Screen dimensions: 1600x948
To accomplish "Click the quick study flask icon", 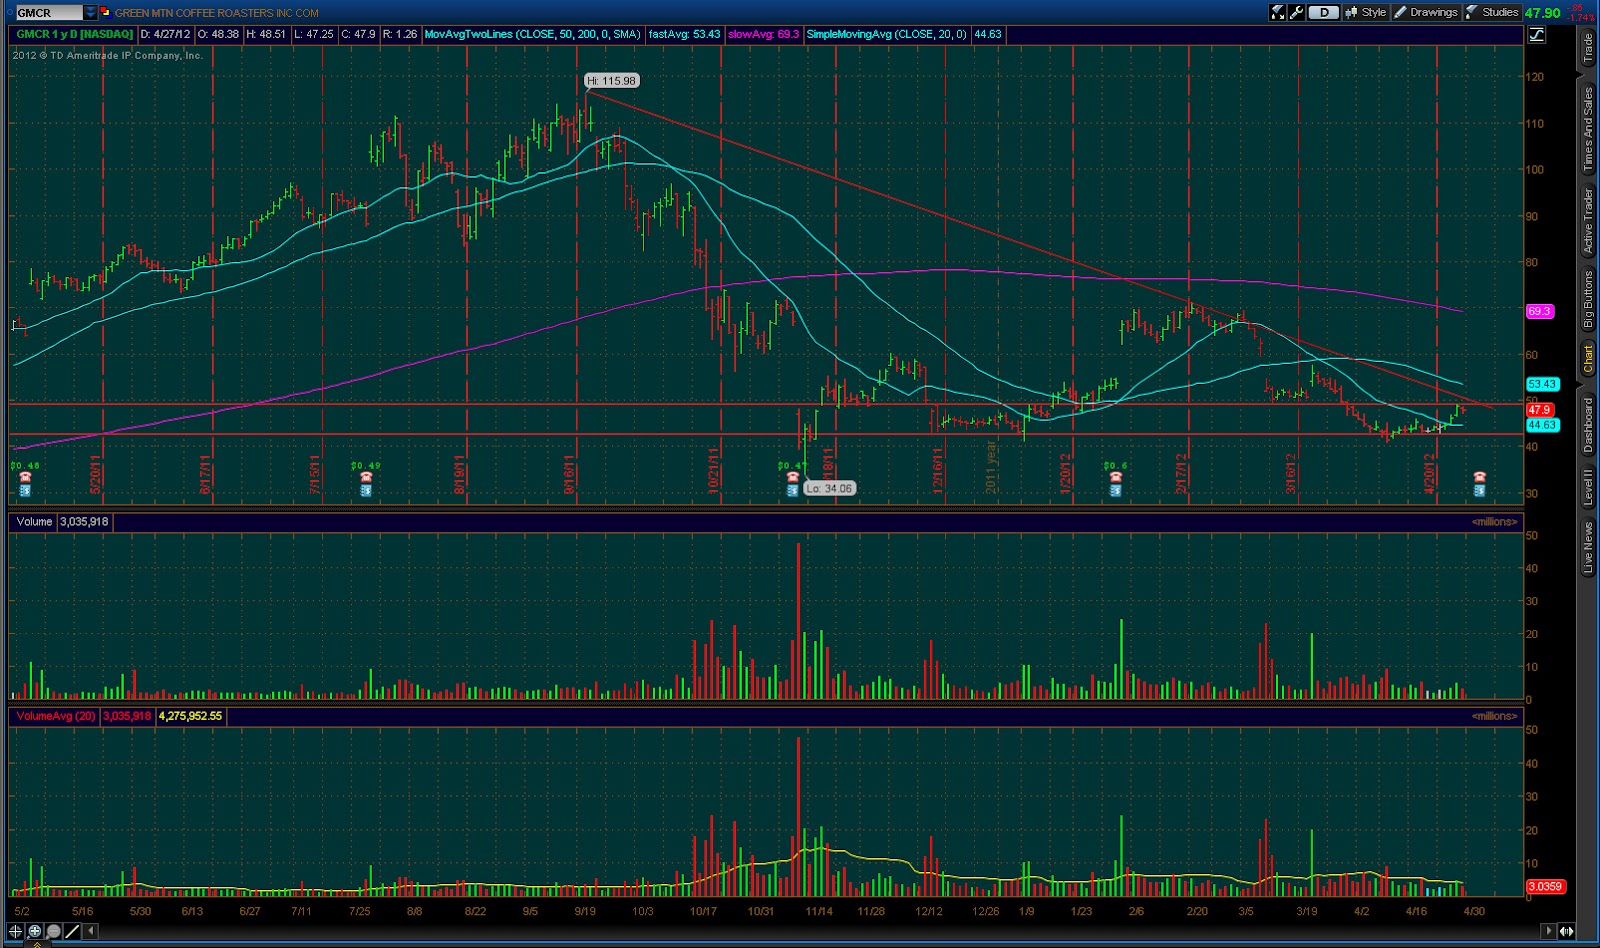I will [x=1278, y=12].
